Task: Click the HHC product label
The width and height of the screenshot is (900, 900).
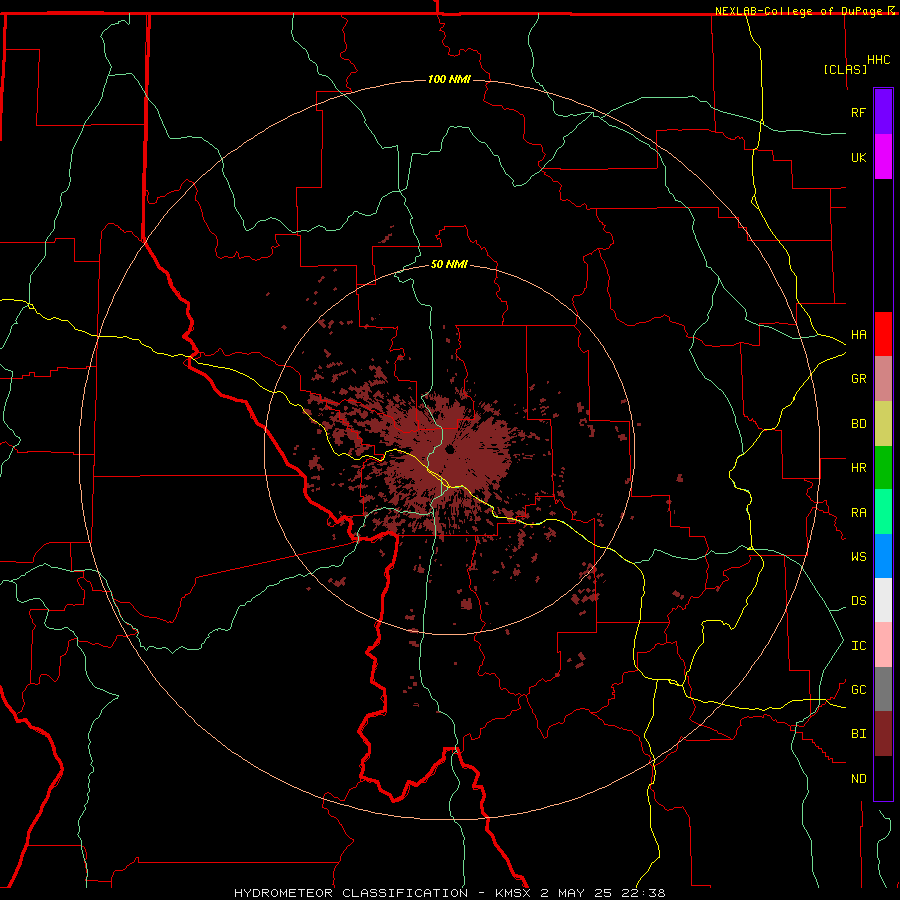Action: 878,60
